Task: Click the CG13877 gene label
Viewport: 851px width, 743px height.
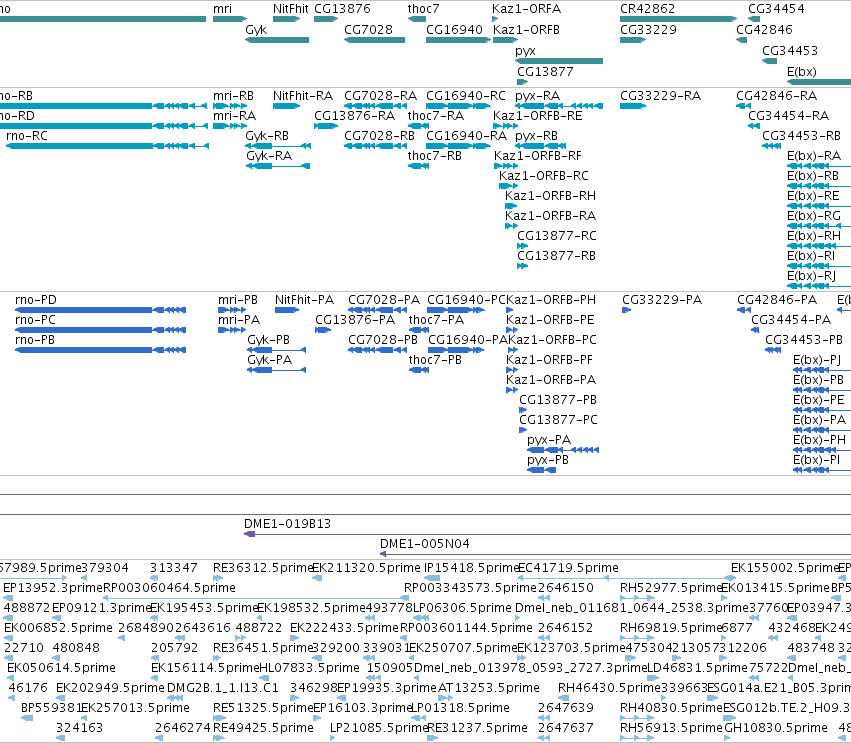Action: [x=545, y=72]
